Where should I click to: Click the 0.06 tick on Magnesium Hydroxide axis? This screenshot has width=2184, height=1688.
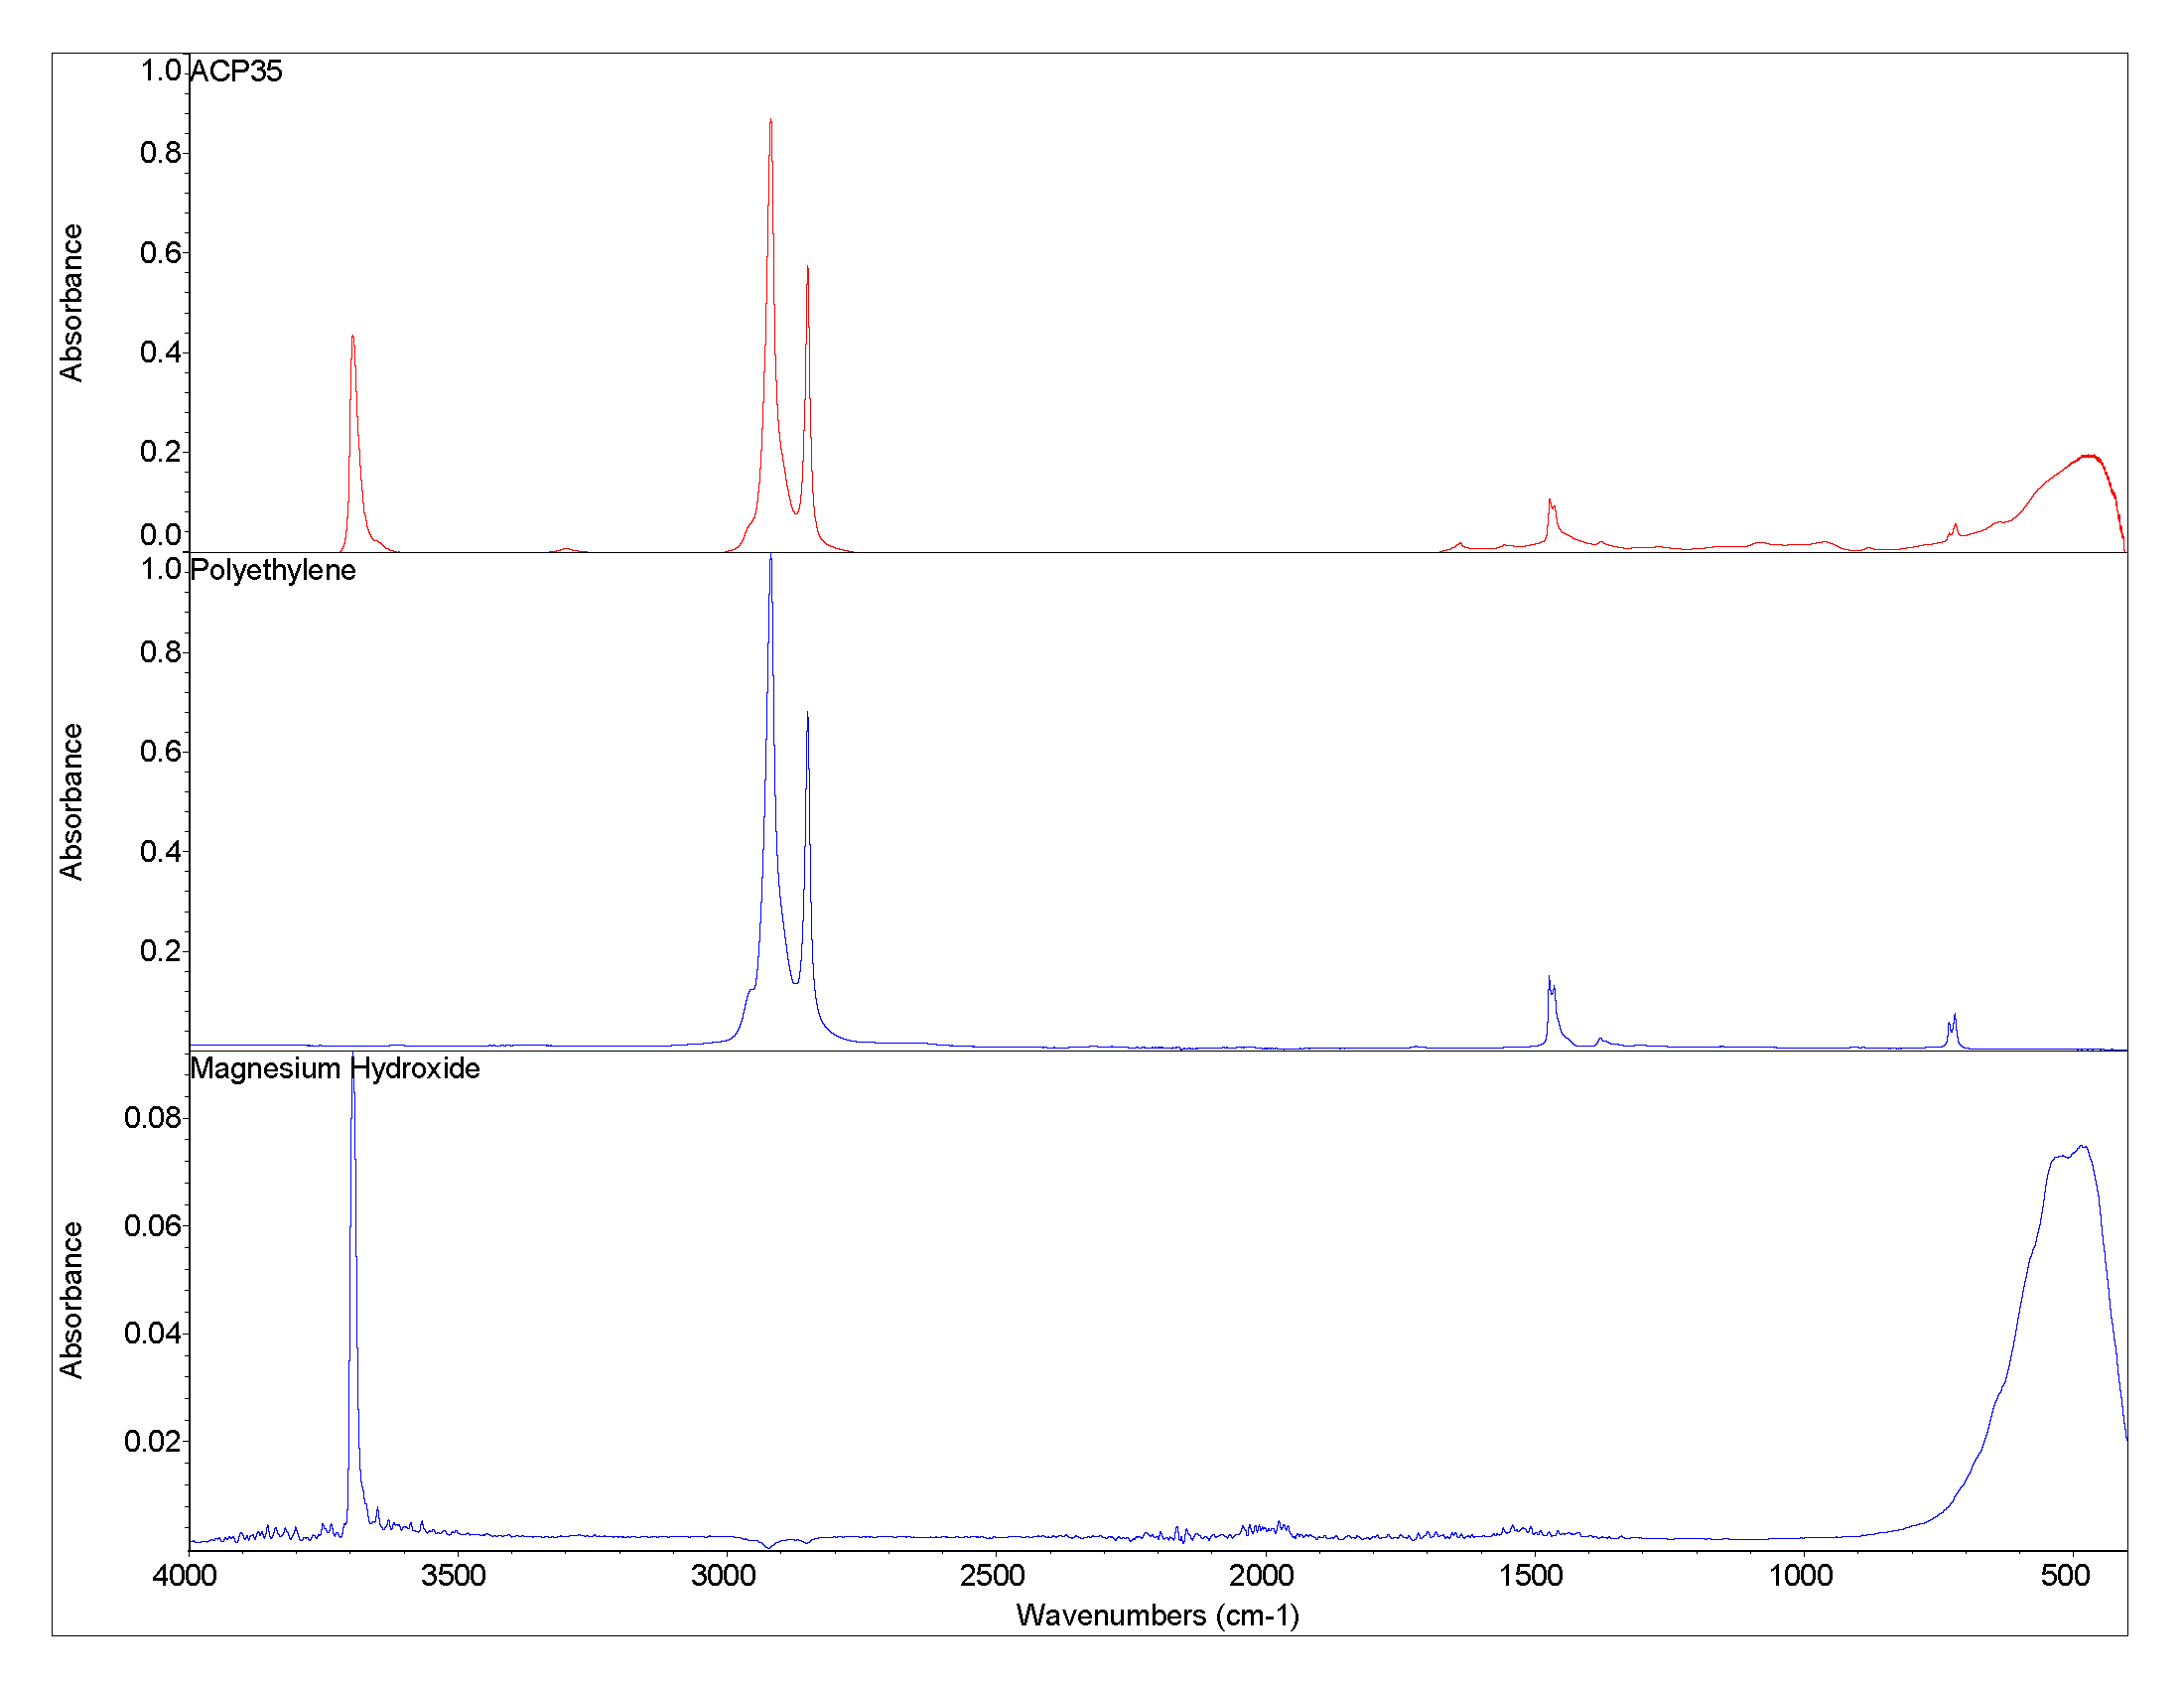coord(153,1226)
